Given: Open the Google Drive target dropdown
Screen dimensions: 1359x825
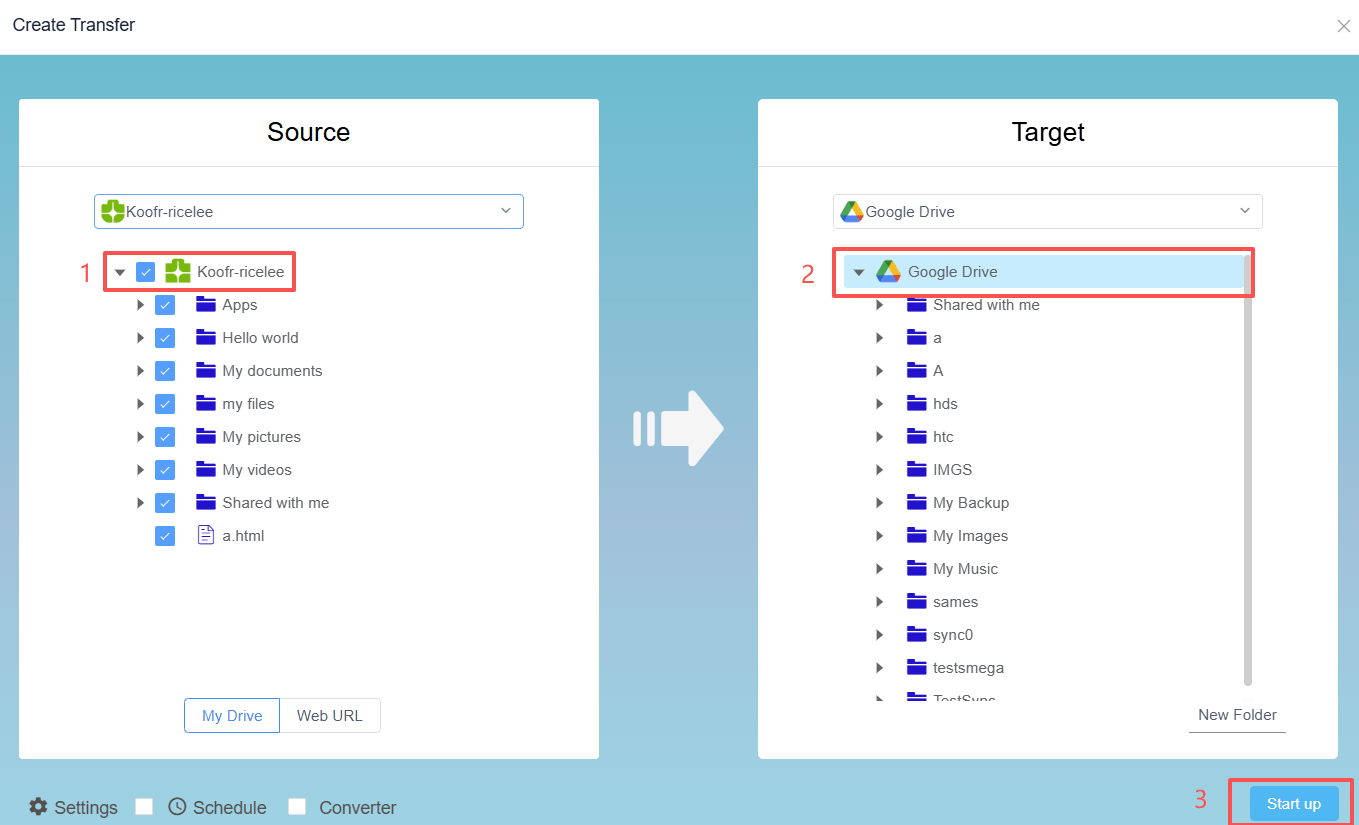Looking at the screenshot, I should tap(1048, 211).
